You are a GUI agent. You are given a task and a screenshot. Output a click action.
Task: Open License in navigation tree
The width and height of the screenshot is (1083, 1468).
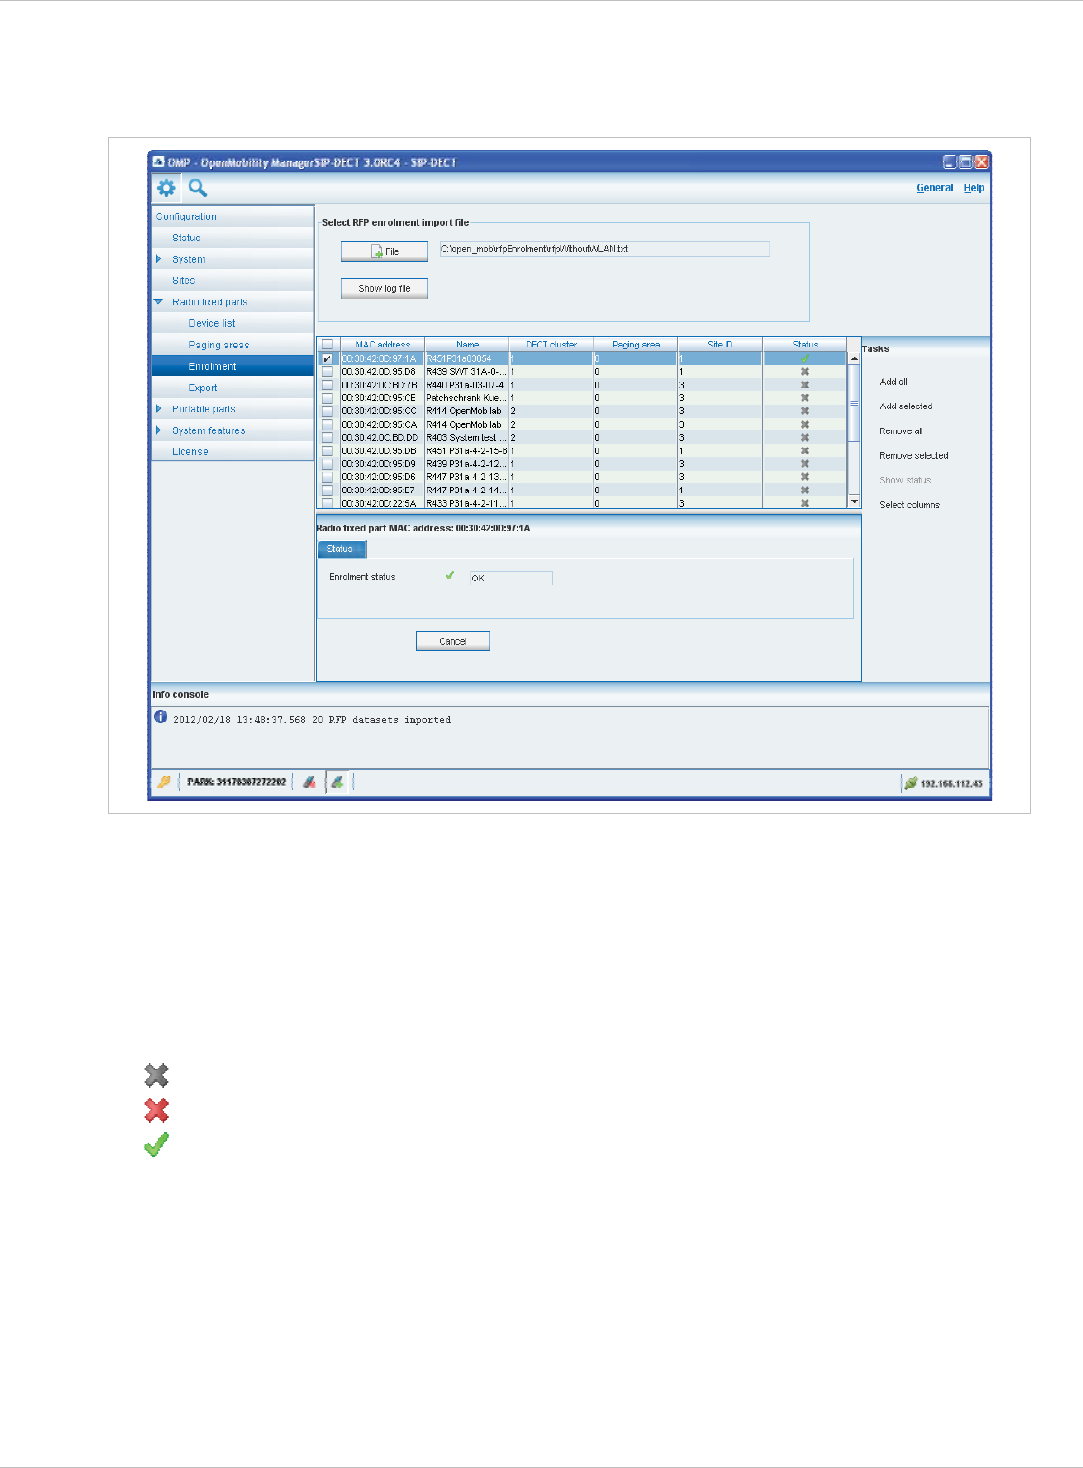pyautogui.click(x=190, y=452)
